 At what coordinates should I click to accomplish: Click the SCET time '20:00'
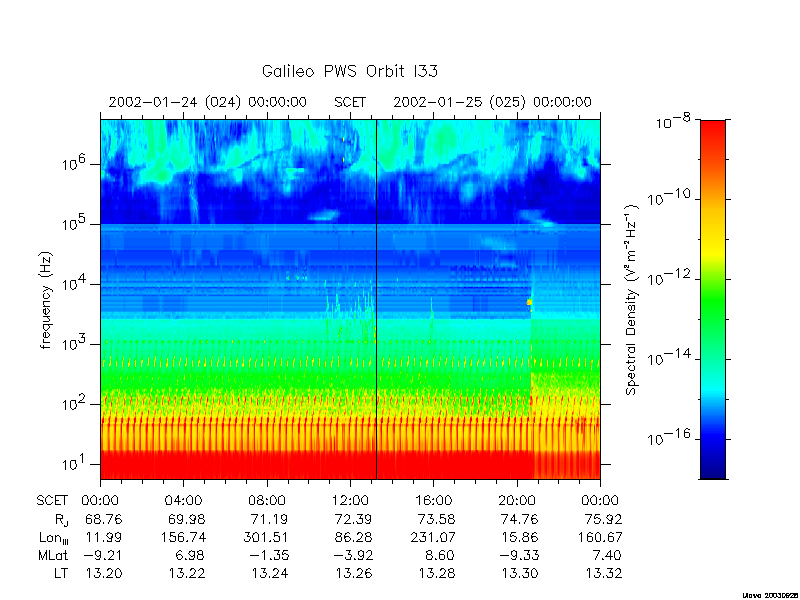coord(517,501)
